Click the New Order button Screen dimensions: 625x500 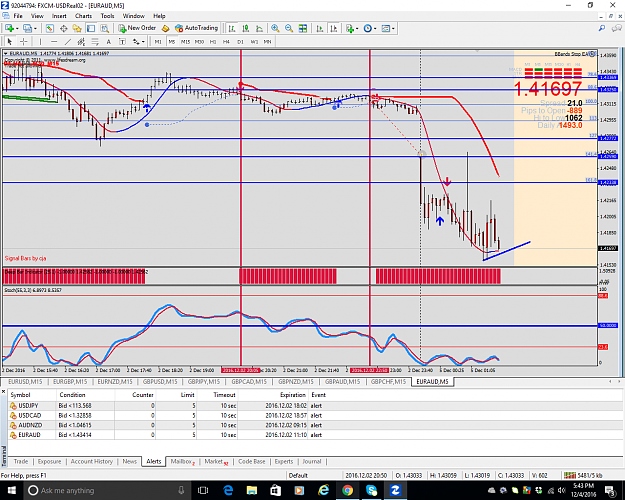(137, 28)
